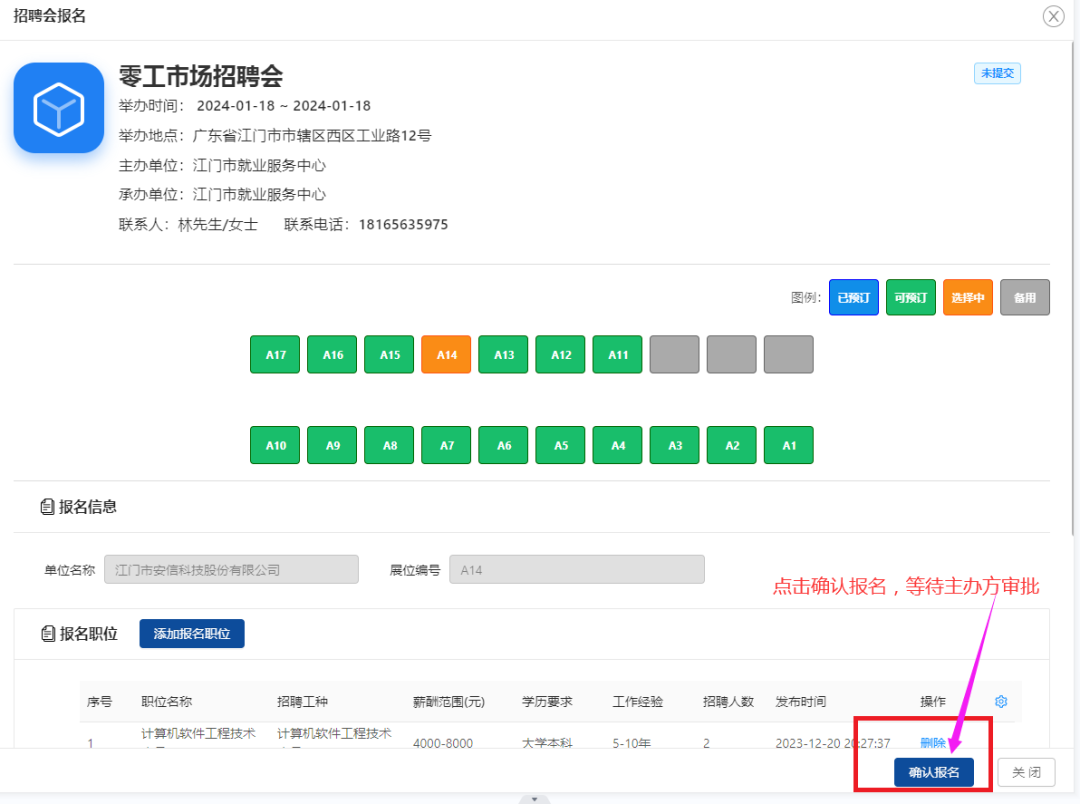
Task: Click the 报名职位 section document icon
Action: pos(47,634)
